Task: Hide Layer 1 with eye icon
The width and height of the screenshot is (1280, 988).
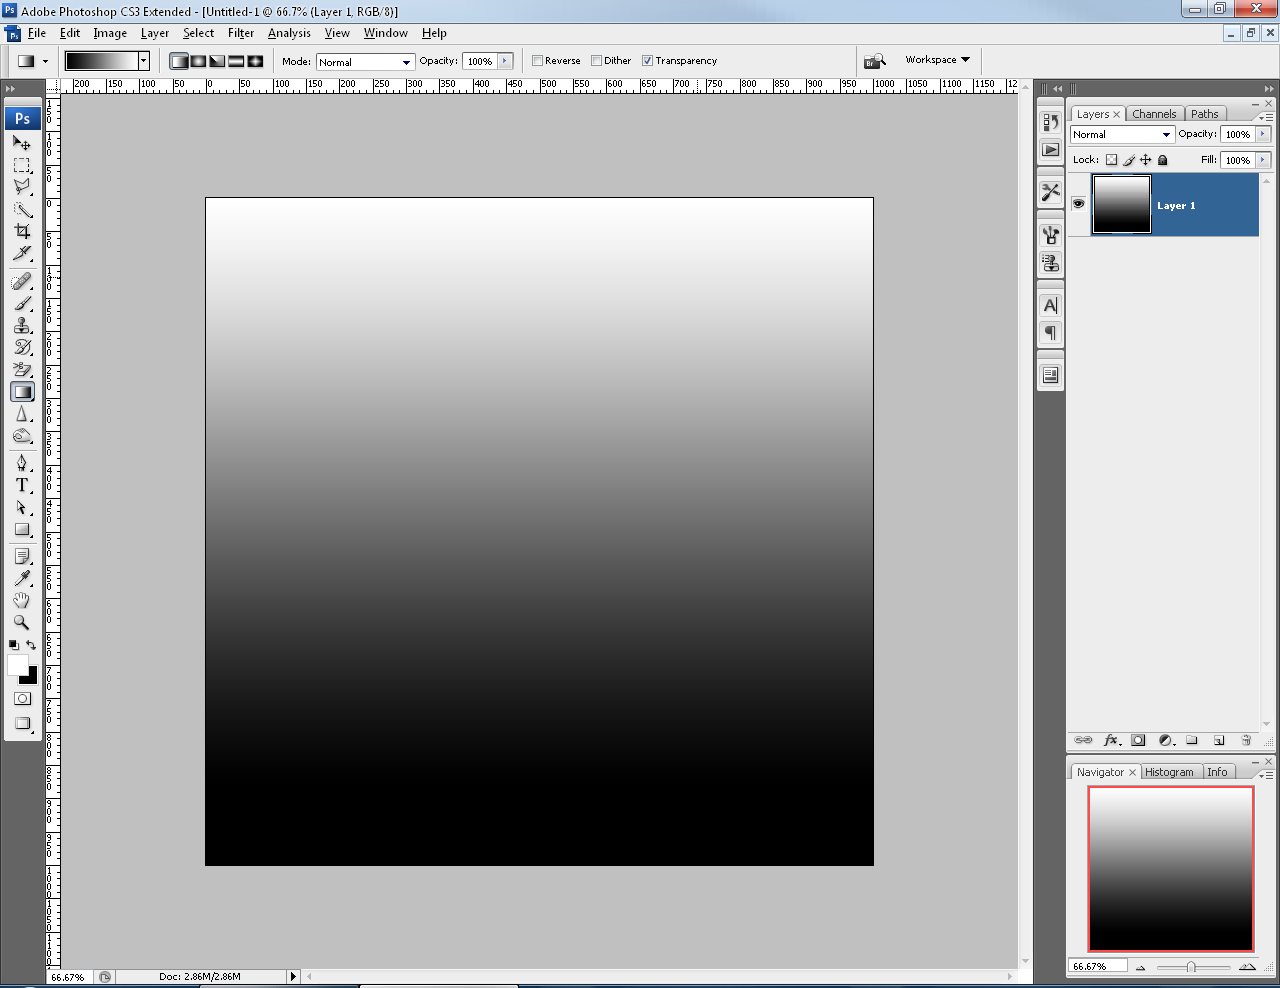Action: tap(1078, 204)
